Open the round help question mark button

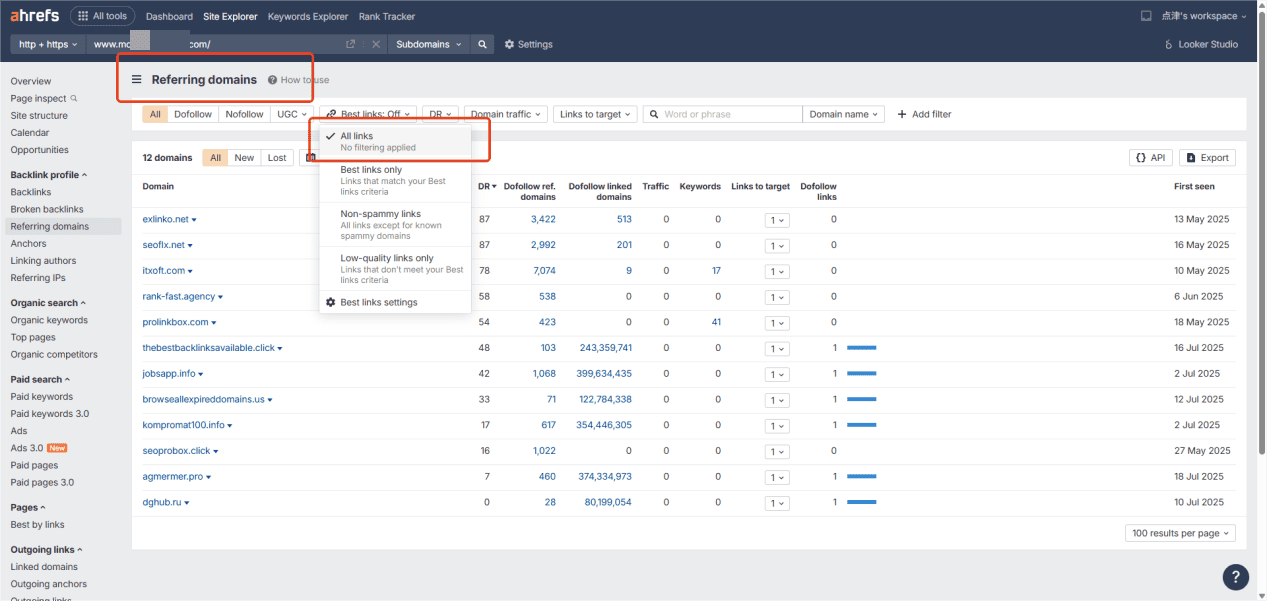coord(1236,577)
